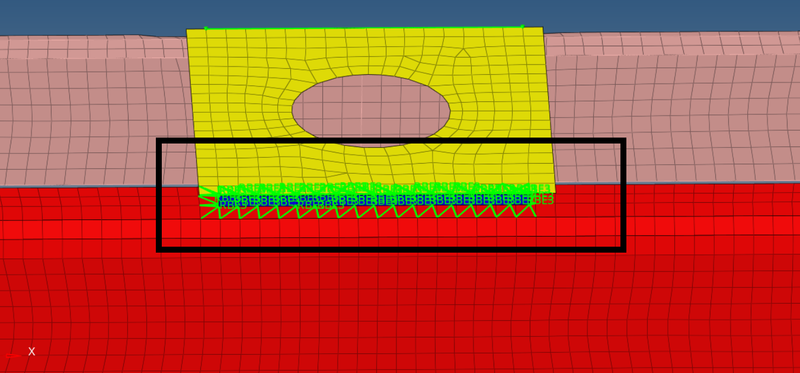Screen dimensions: 800x373
Task: Pick the bright red element row inside the black box
Action: tap(391, 229)
